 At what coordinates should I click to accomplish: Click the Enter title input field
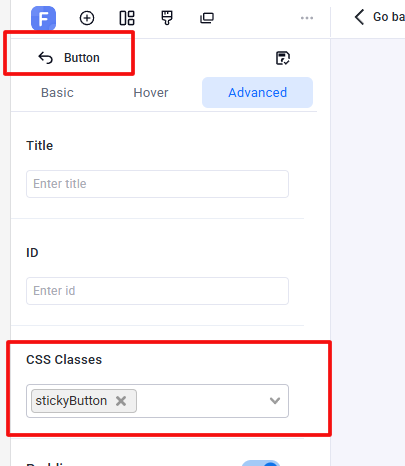pyautogui.click(x=157, y=184)
